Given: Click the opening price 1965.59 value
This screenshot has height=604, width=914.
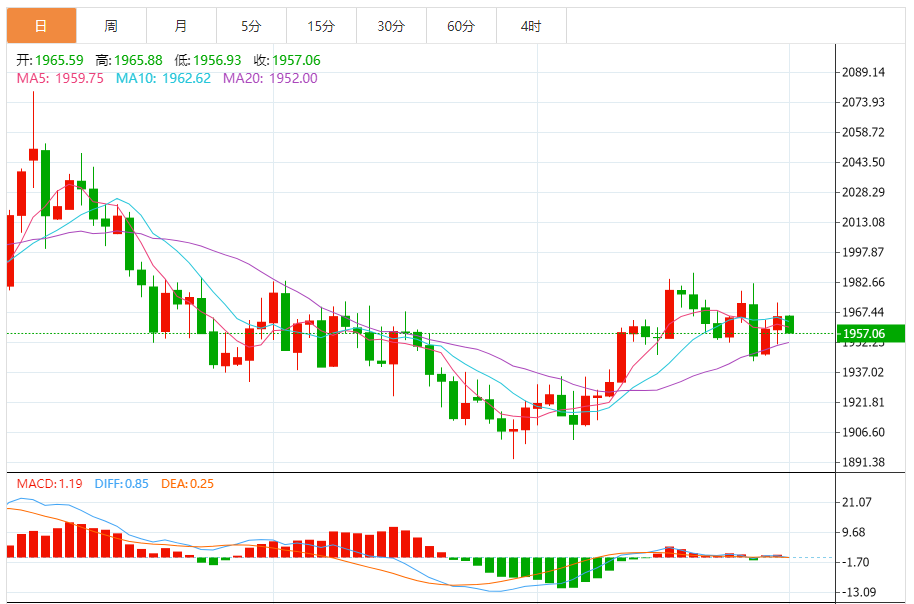Looking at the screenshot, I should [59, 60].
